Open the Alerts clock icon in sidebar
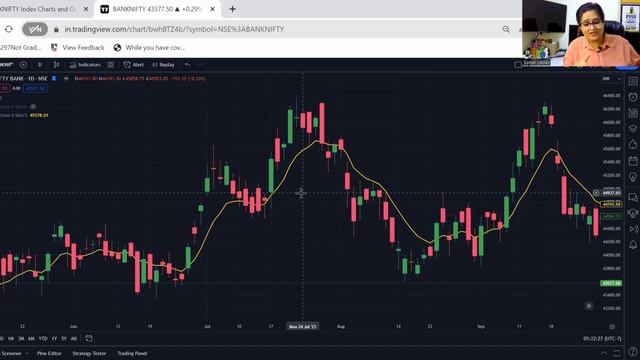640x360 pixels. point(633,97)
